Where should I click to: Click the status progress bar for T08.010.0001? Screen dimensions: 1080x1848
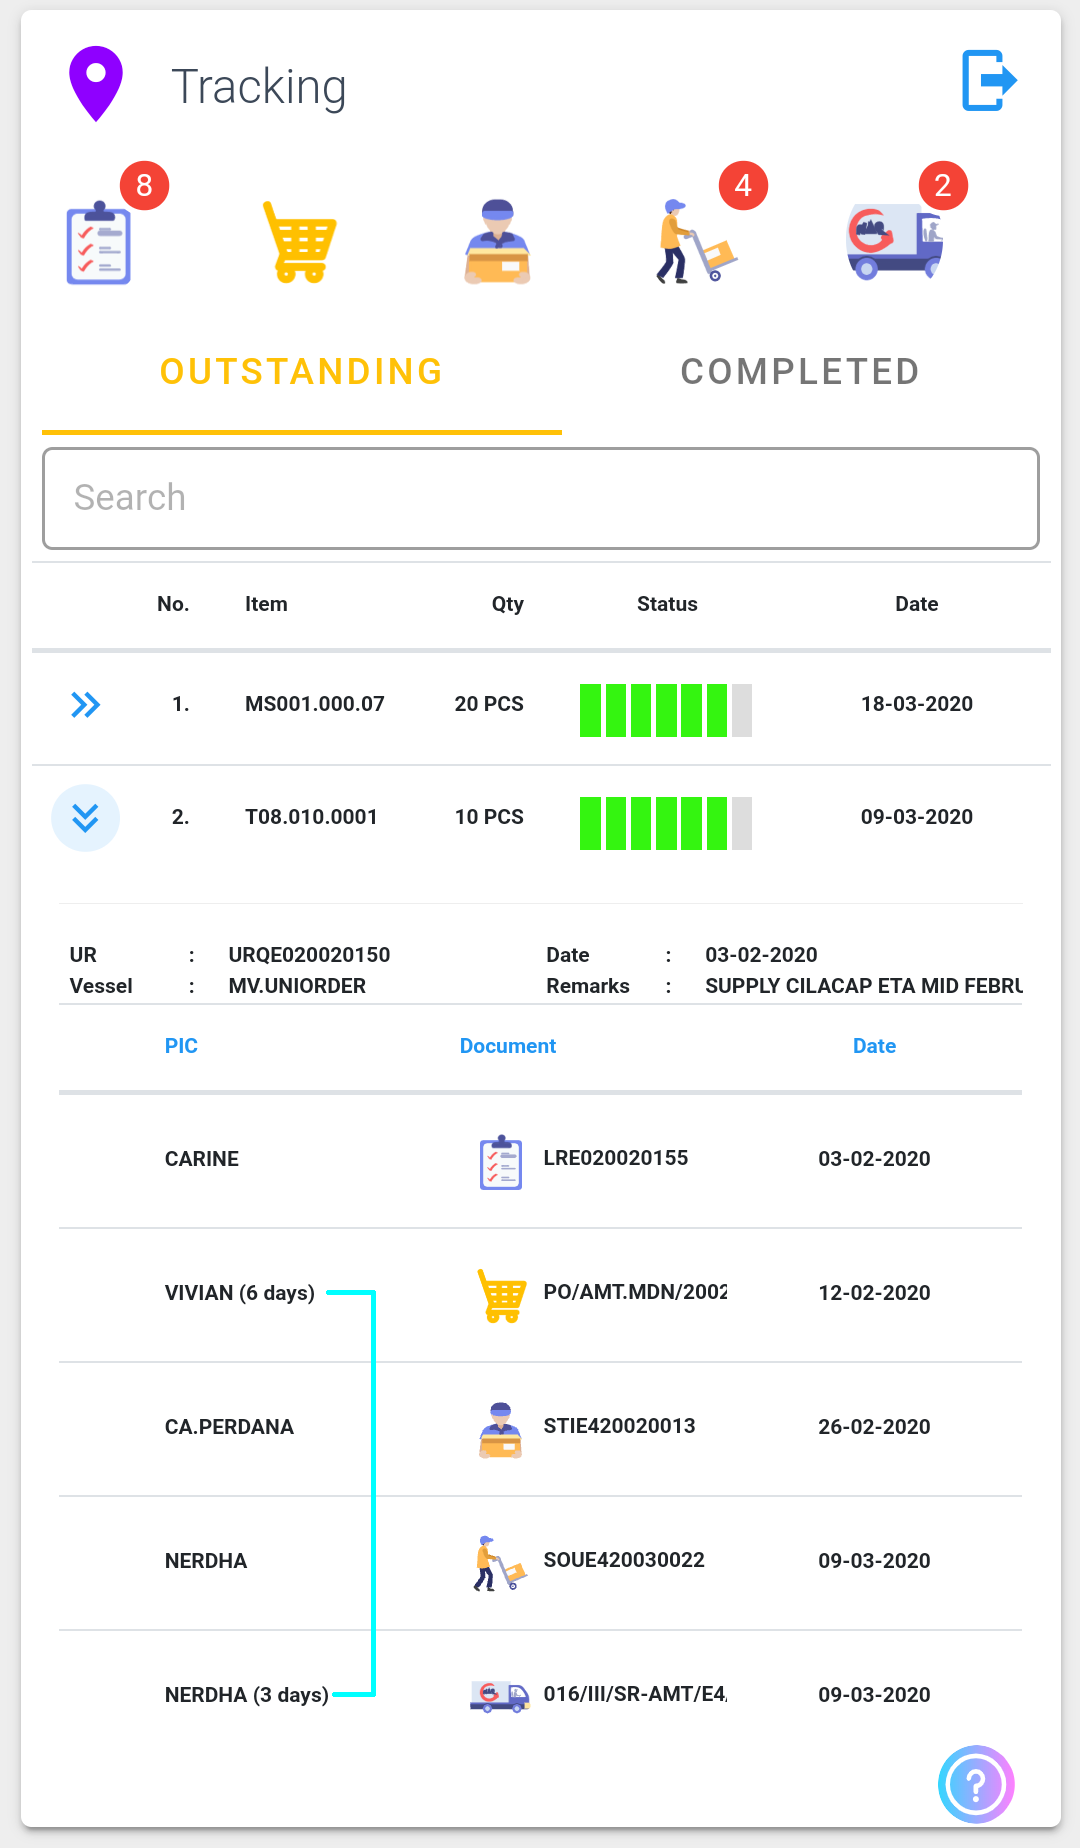(x=665, y=823)
